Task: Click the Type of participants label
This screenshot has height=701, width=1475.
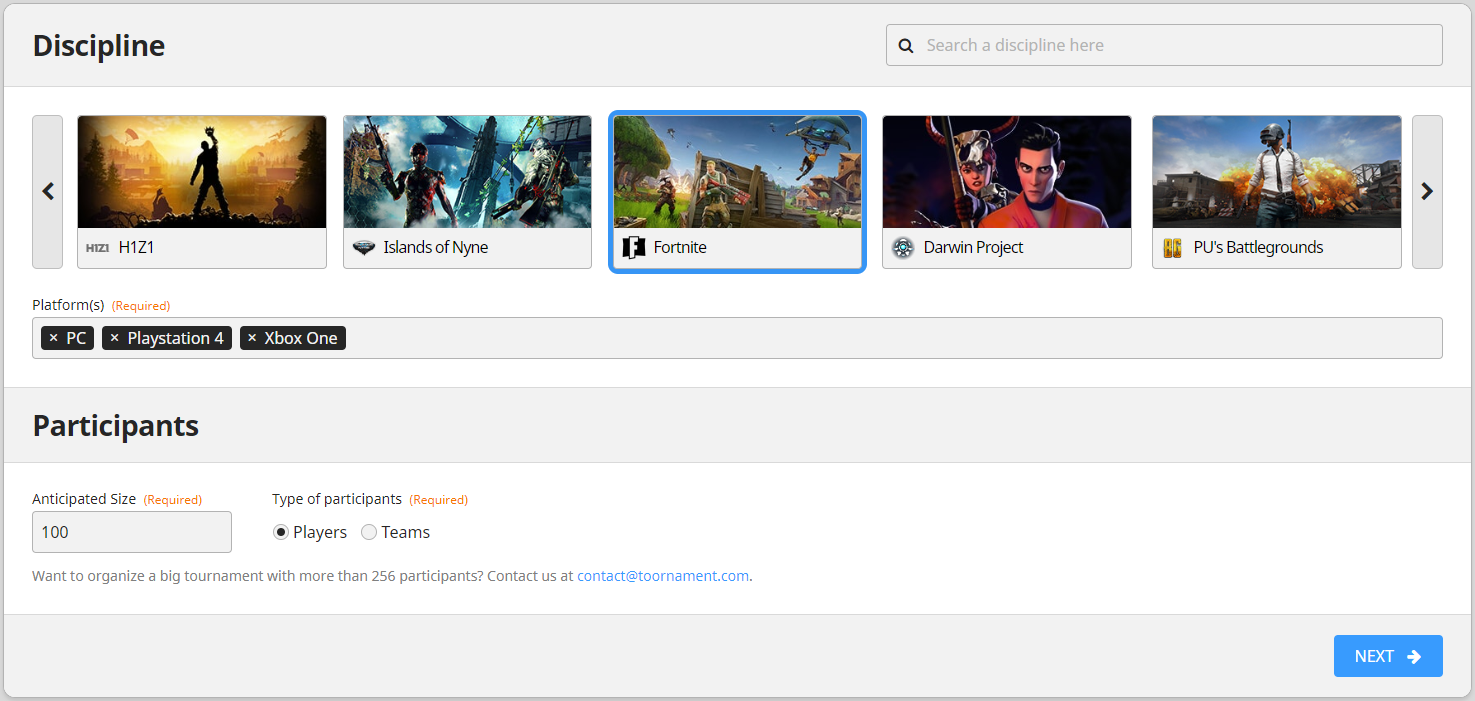Action: [x=337, y=499]
